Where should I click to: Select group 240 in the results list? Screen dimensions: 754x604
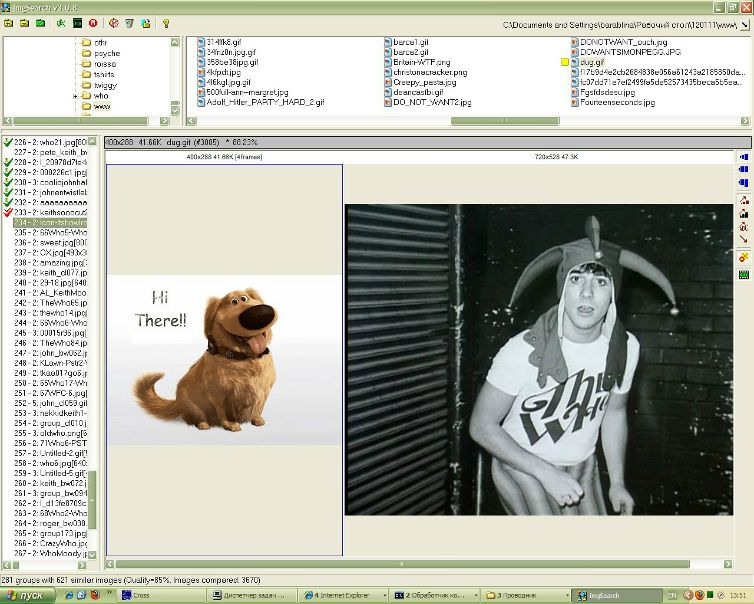coord(52,282)
